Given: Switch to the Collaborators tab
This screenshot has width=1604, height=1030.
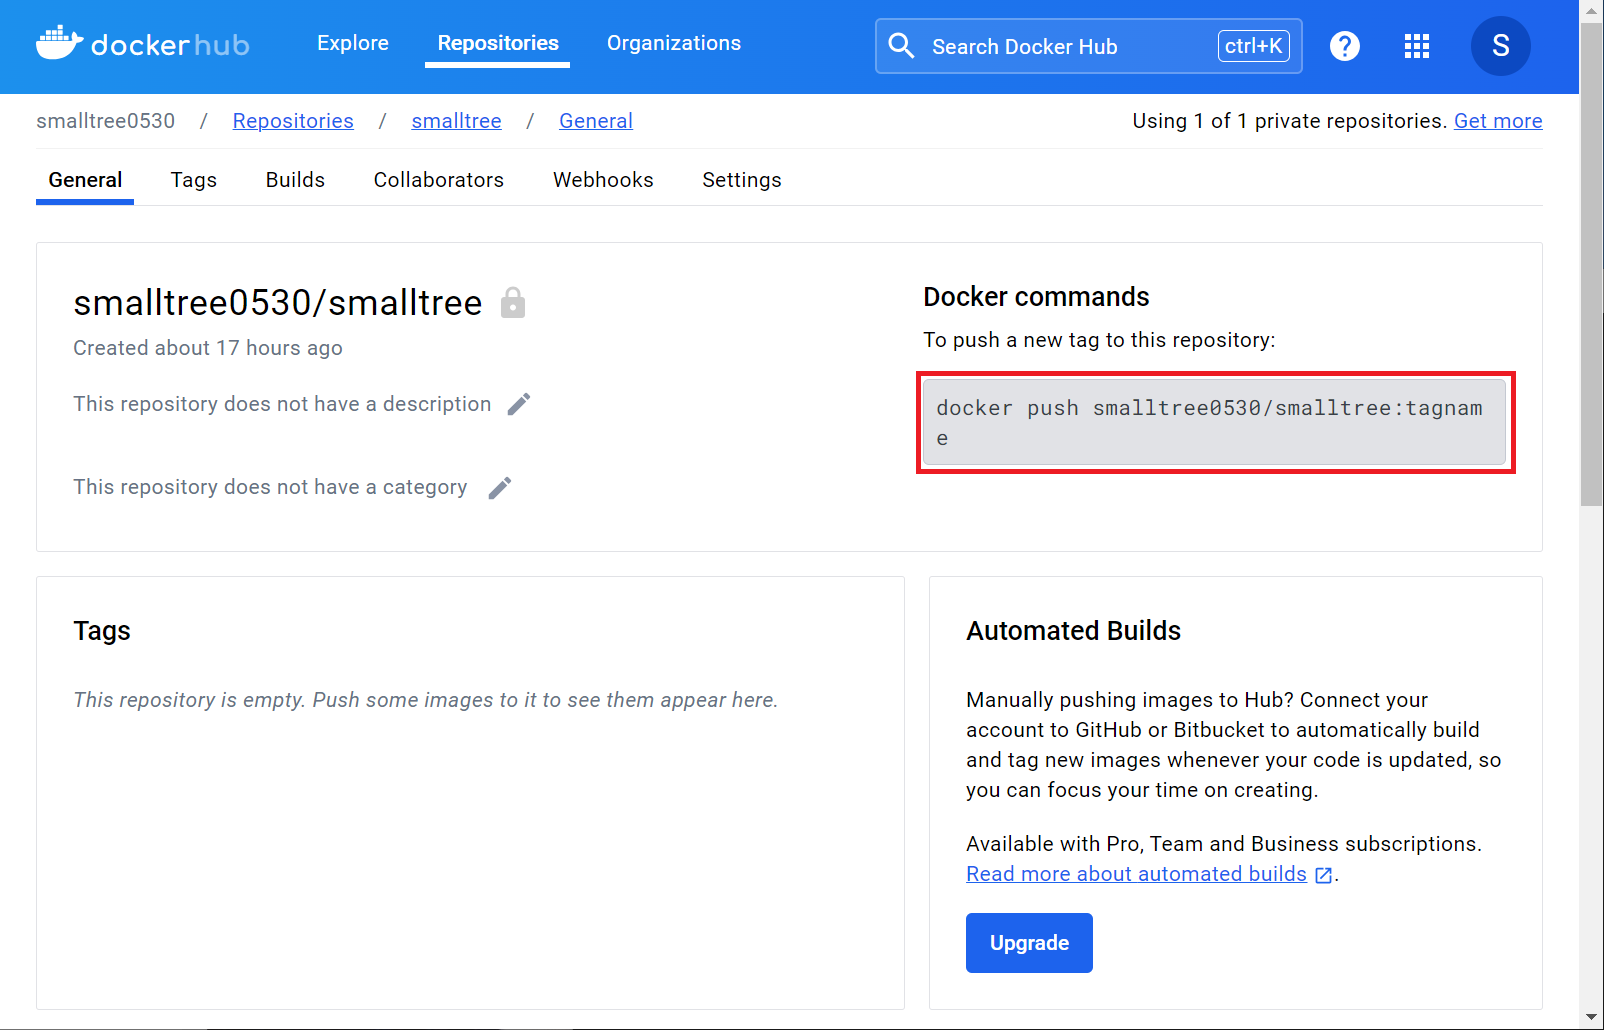Looking at the screenshot, I should coord(439,180).
